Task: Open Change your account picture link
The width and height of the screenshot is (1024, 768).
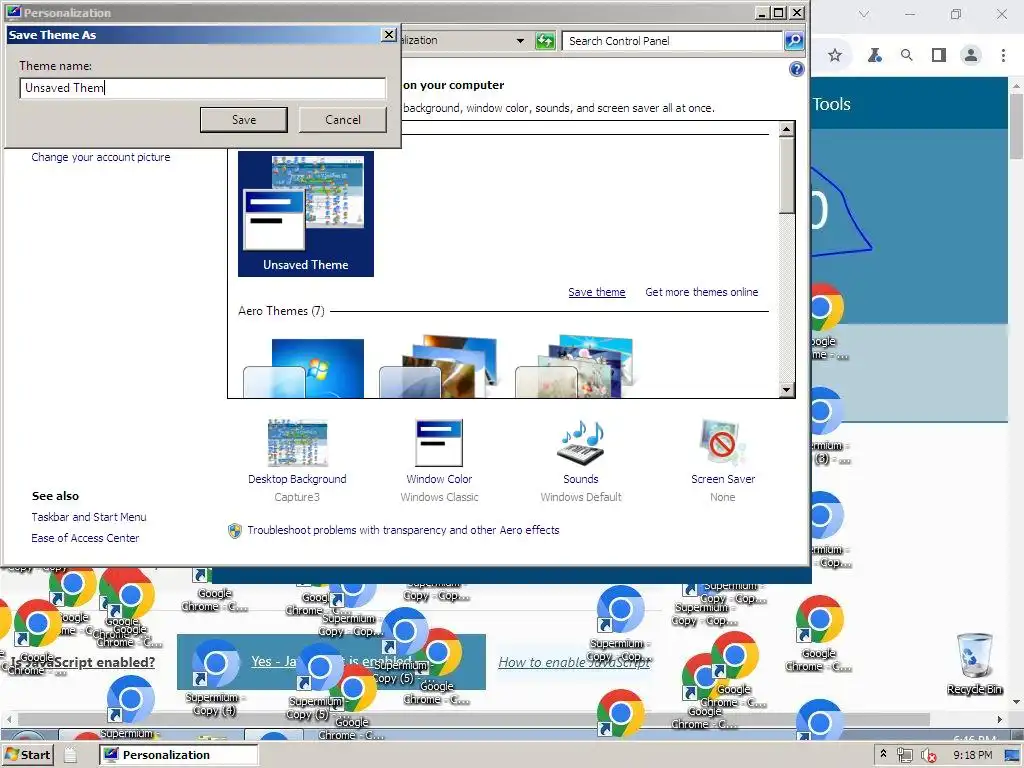Action: click(x=101, y=157)
